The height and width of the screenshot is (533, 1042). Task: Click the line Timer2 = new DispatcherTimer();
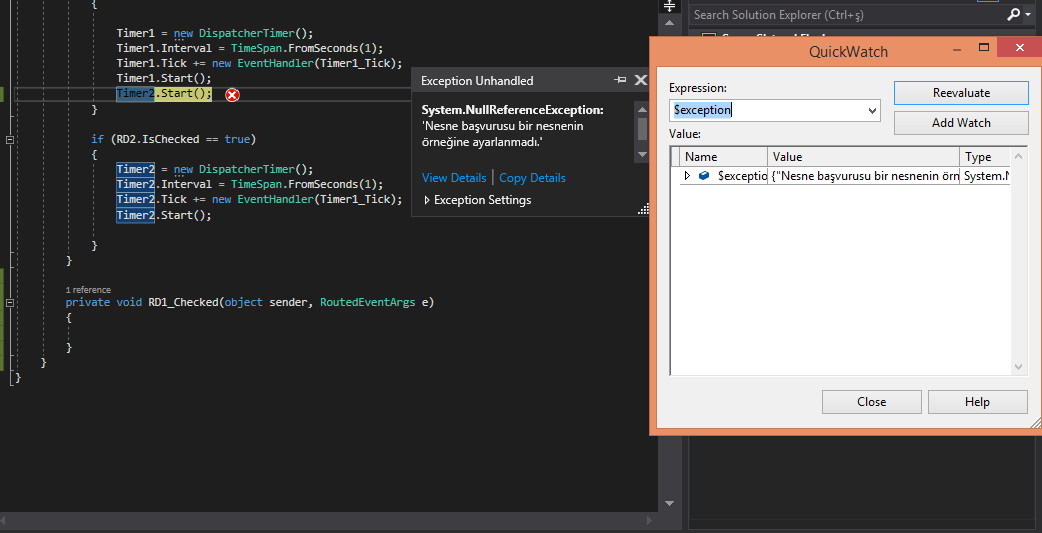click(215, 169)
